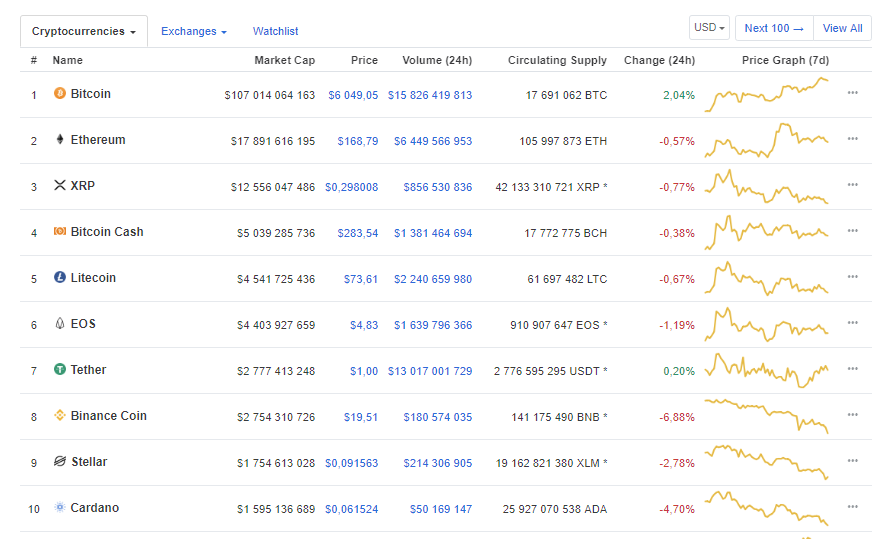890x539 pixels.
Task: Open the Bitcoin name link
Action: 90,94
